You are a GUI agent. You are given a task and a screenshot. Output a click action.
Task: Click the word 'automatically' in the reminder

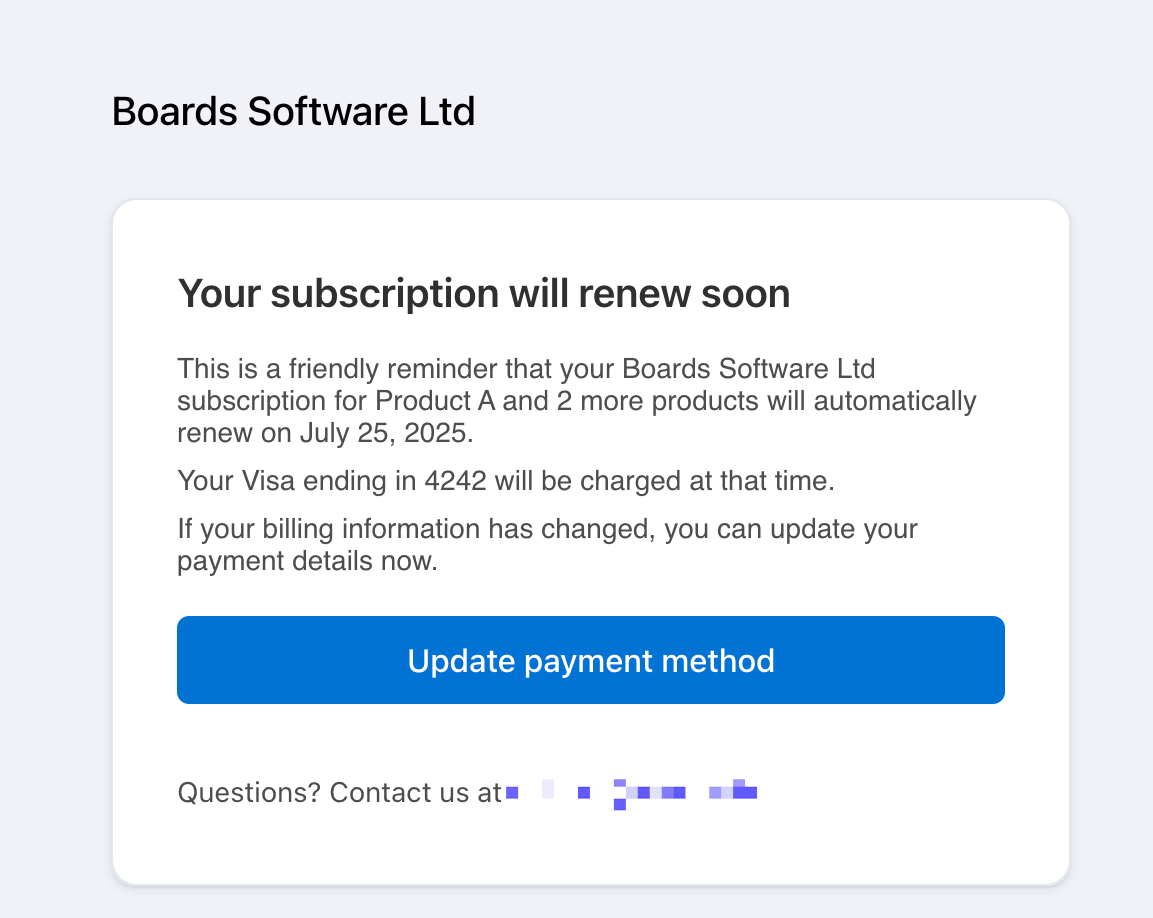[895, 401]
